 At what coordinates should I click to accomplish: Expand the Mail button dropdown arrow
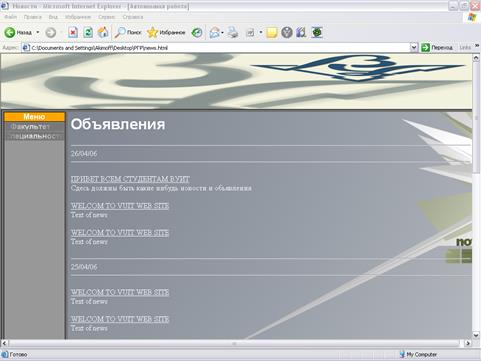click(x=222, y=32)
